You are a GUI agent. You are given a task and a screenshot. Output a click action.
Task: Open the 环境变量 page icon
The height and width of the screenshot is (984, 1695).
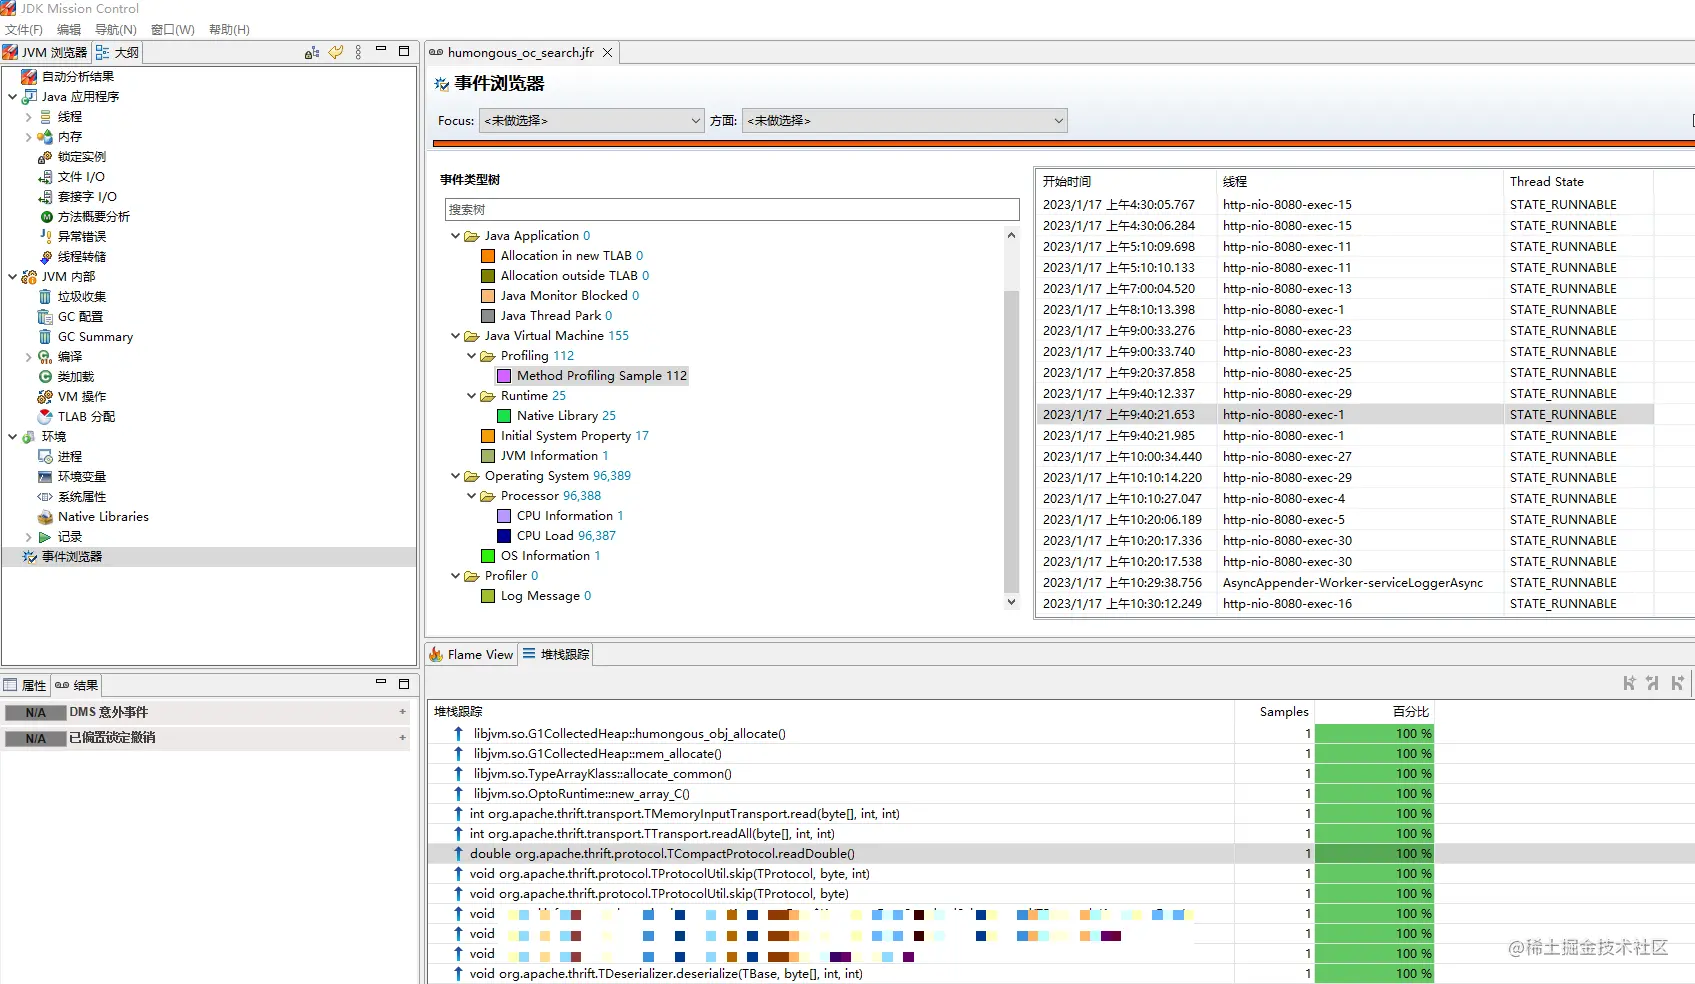45,477
